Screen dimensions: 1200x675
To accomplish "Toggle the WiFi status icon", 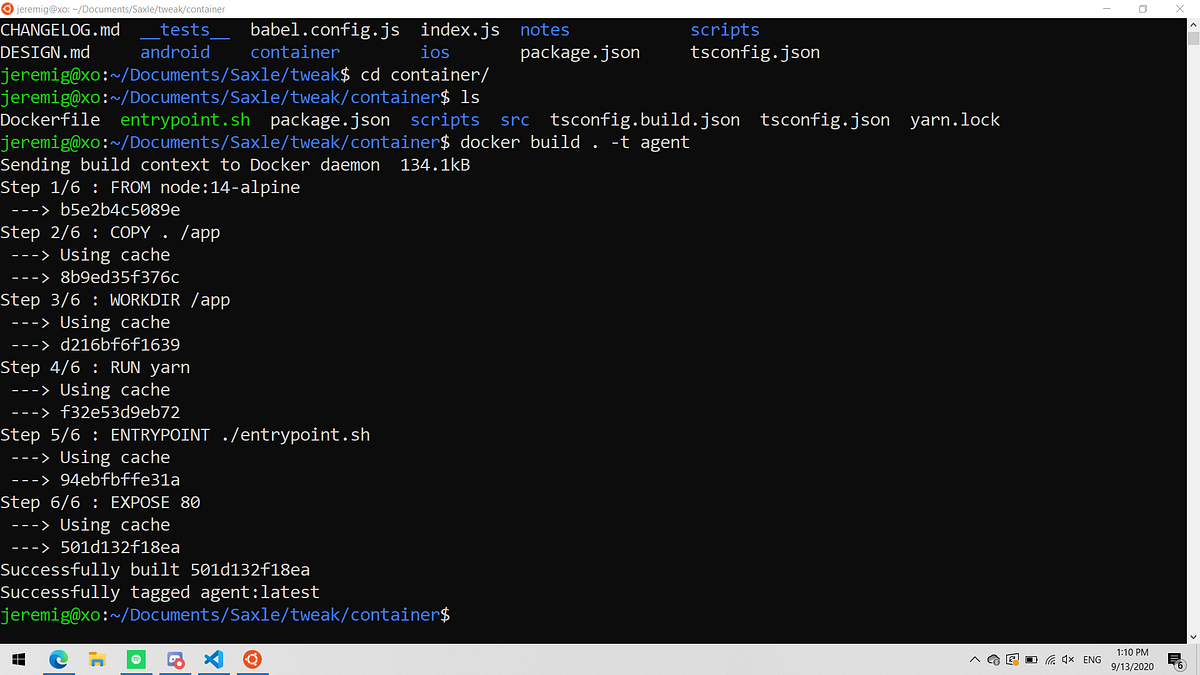I will coord(1051,659).
